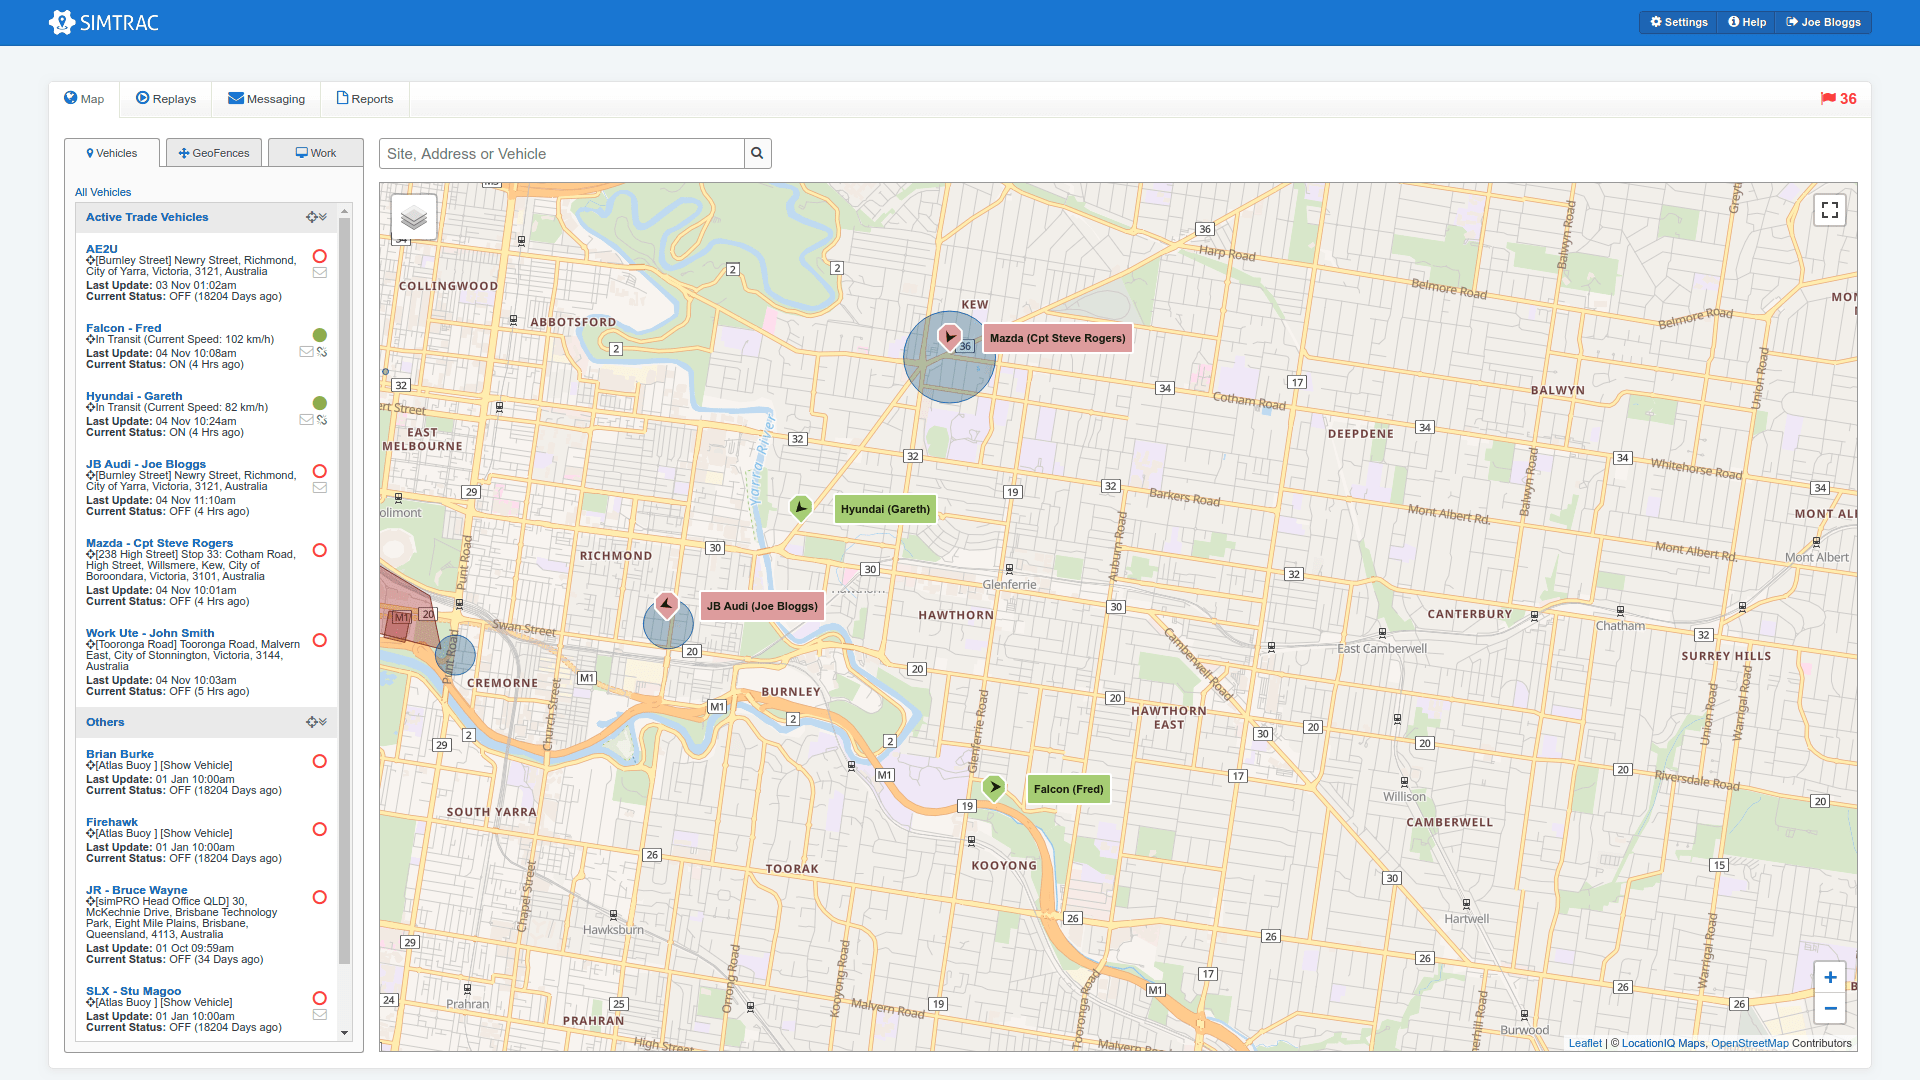Click the Hyundai (Gareth) map label
This screenshot has height=1080, width=1920.
885,509
